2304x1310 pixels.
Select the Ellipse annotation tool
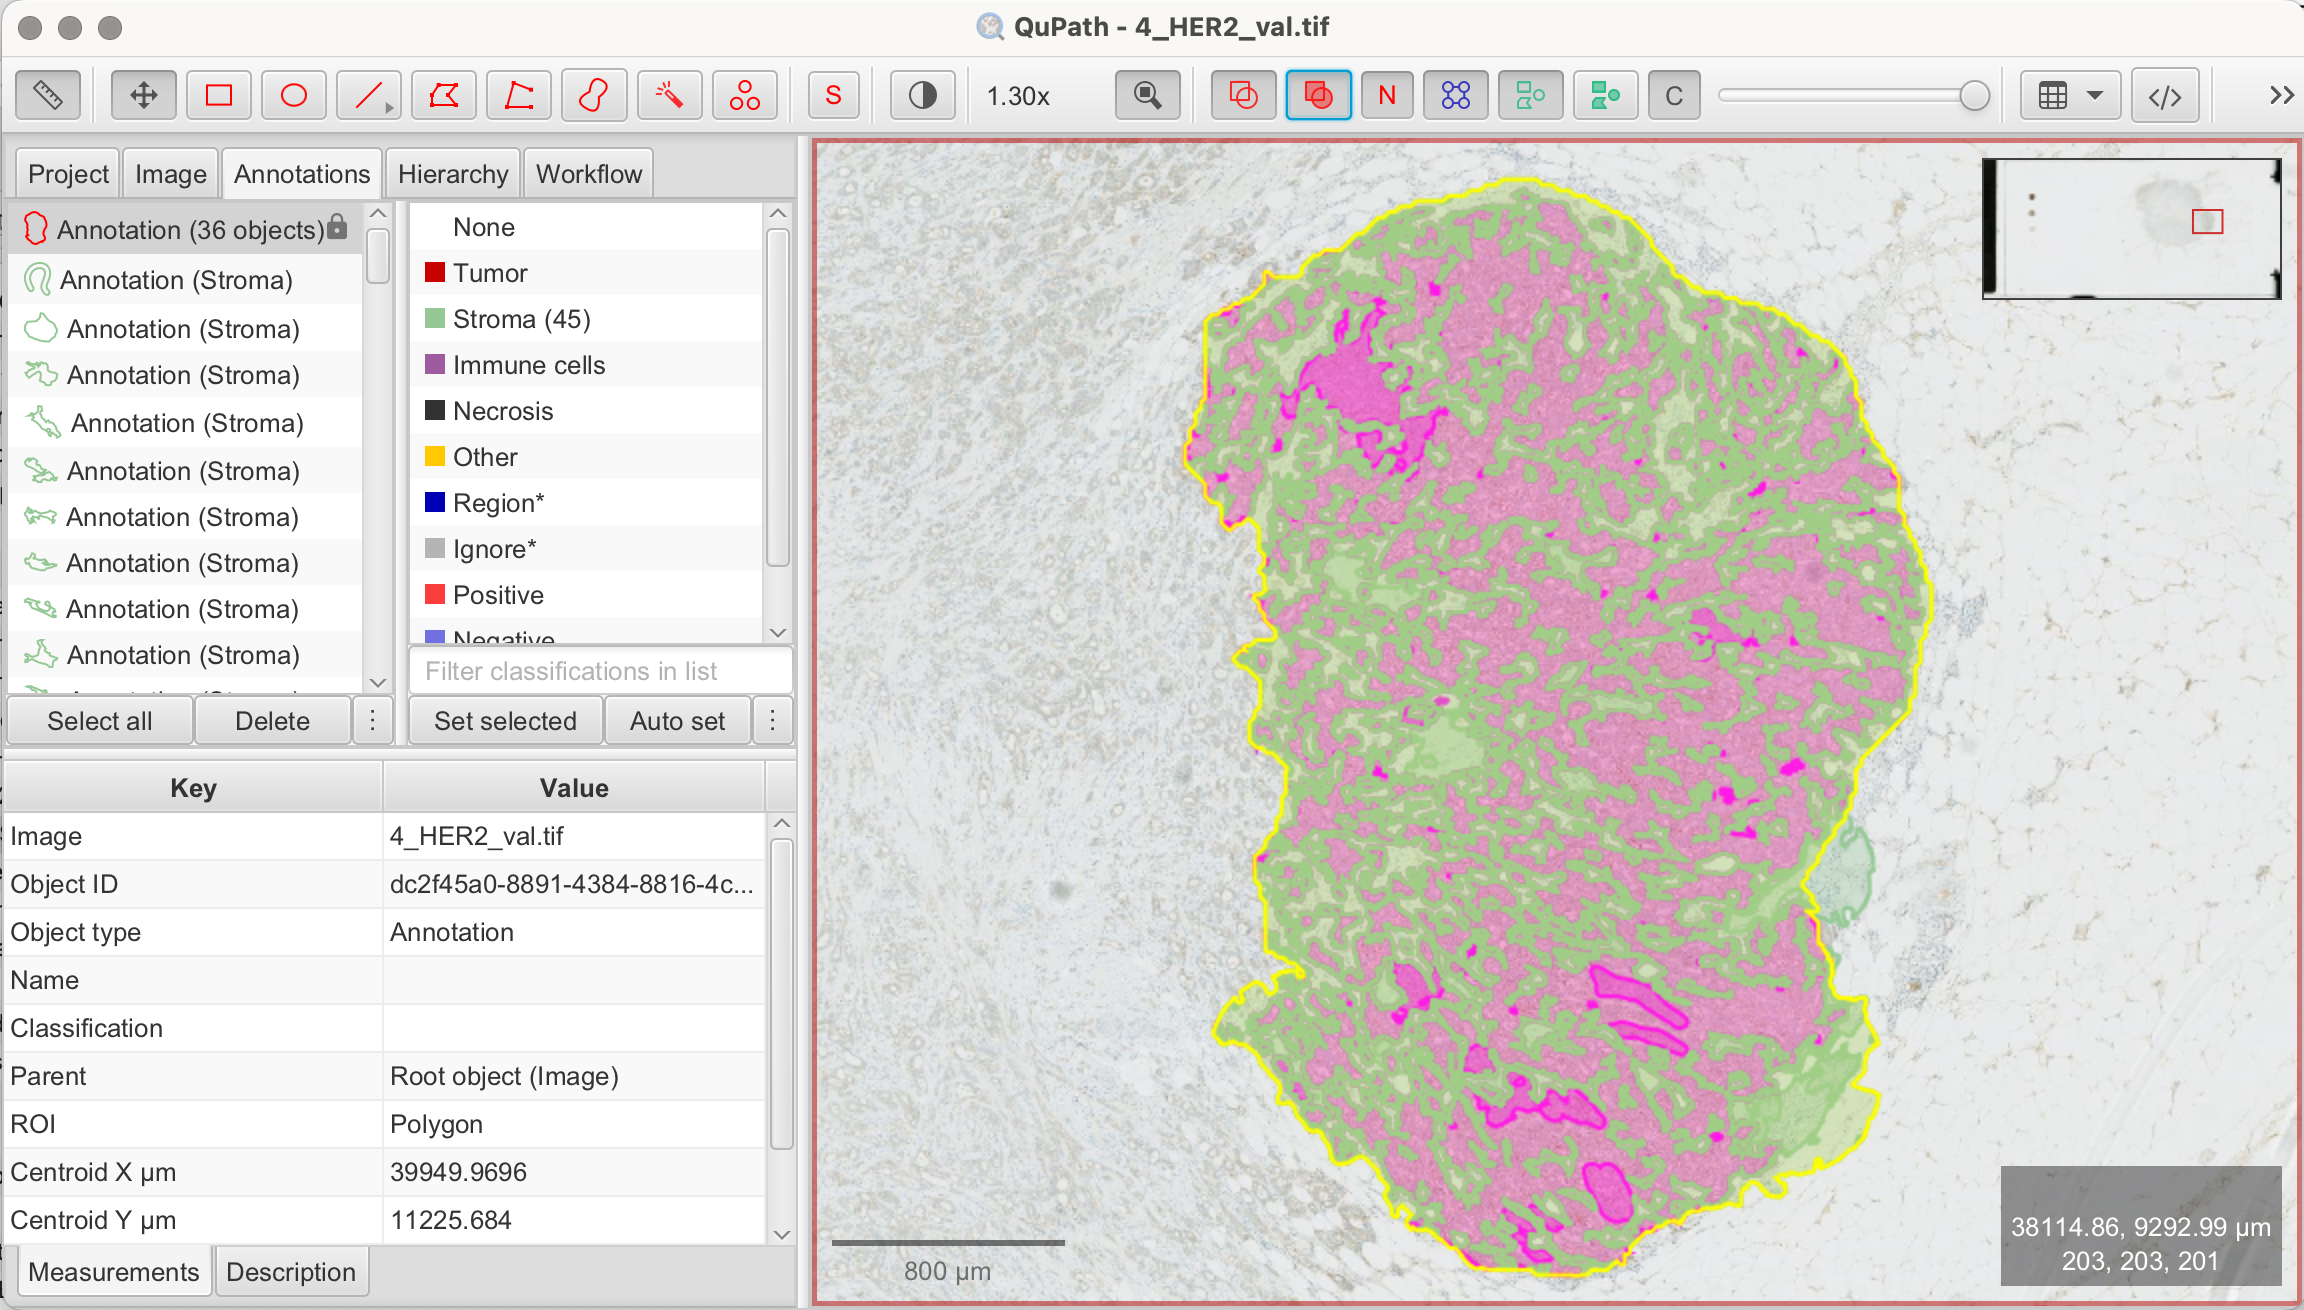point(294,96)
